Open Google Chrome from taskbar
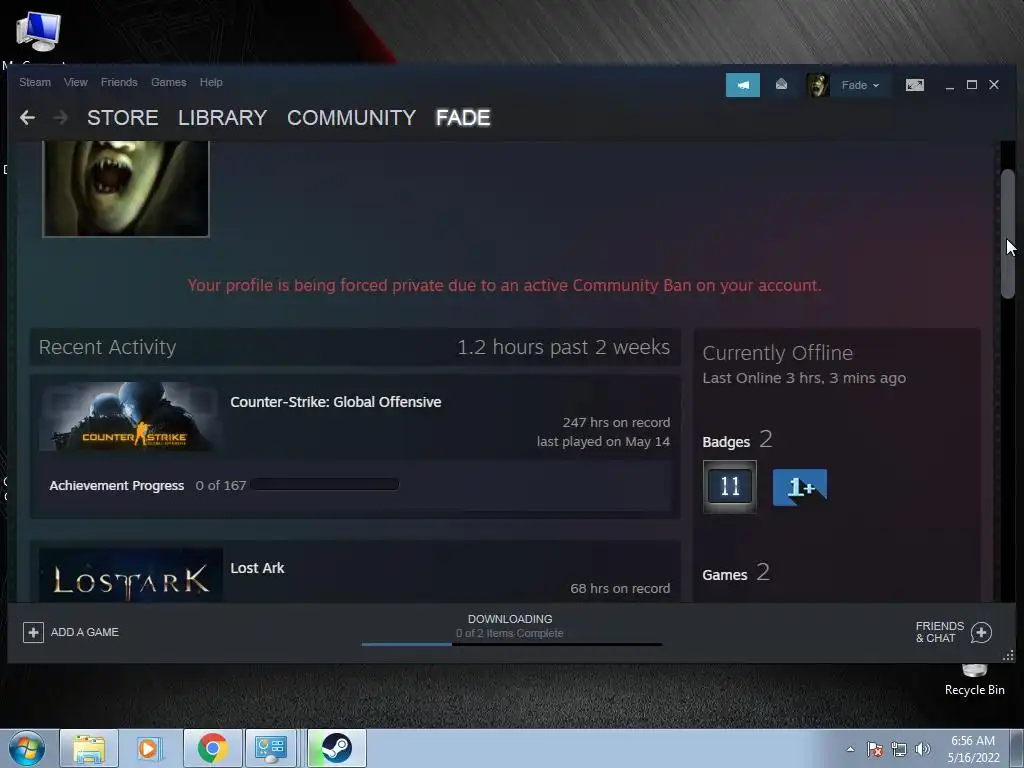The image size is (1024, 768). [x=212, y=748]
